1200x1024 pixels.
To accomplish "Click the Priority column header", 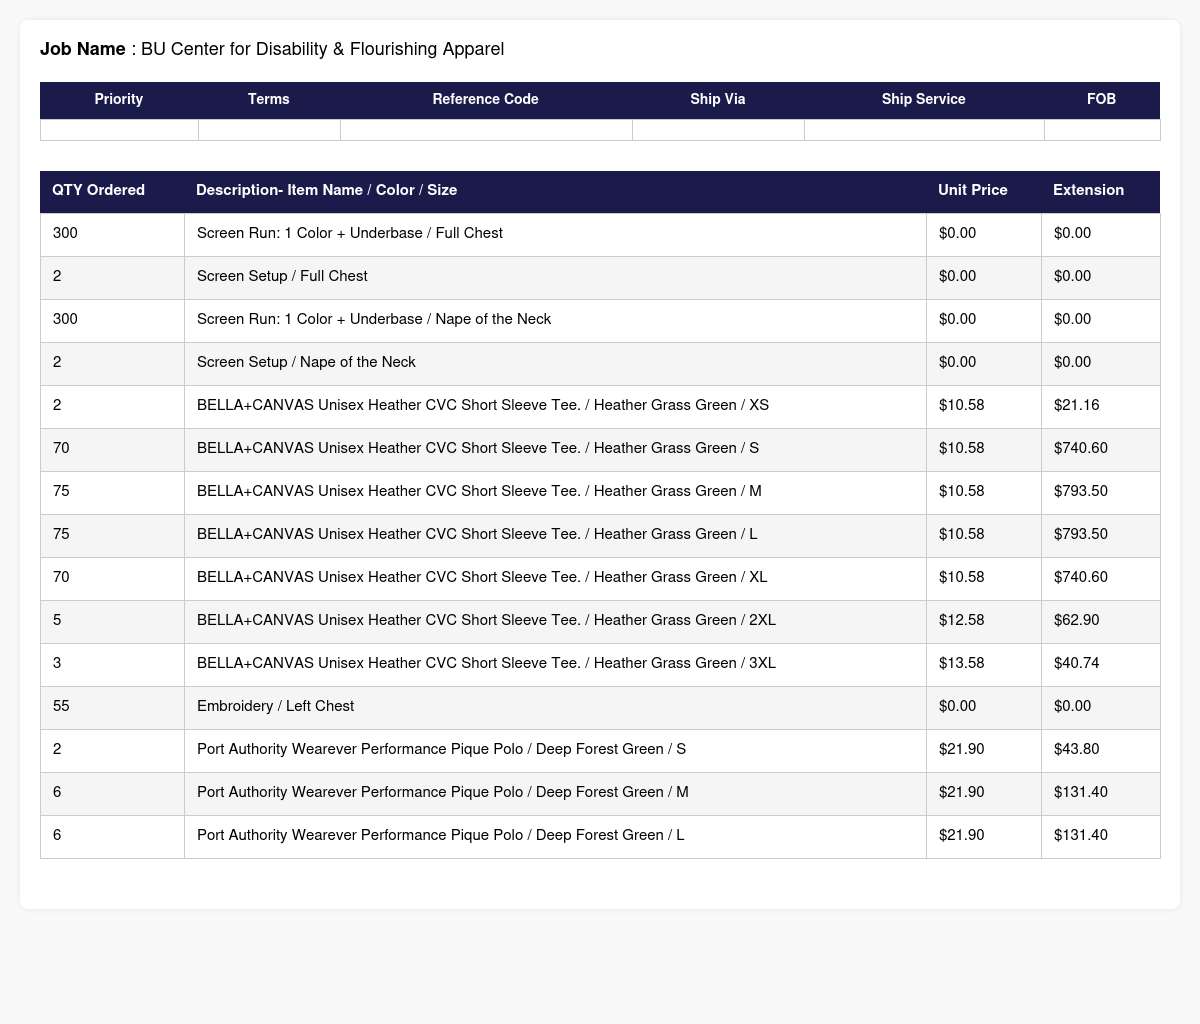I will pyautogui.click(x=119, y=99).
